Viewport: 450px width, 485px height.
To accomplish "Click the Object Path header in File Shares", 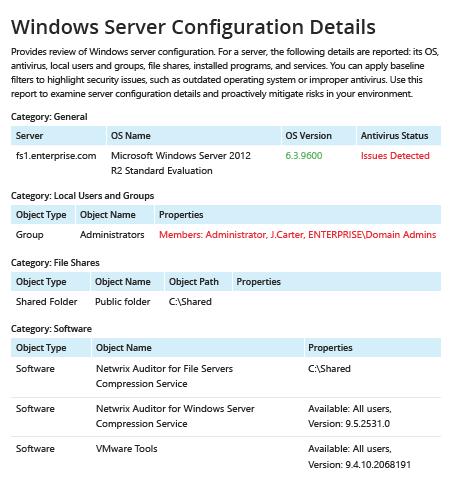I will pyautogui.click(x=194, y=282).
